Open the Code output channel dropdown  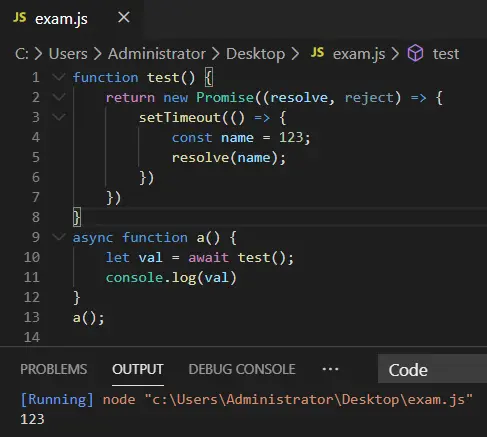point(432,370)
